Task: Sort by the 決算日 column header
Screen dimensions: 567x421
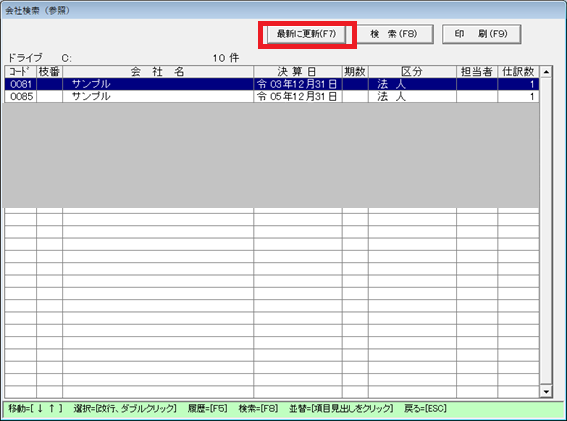Action: coord(298,72)
